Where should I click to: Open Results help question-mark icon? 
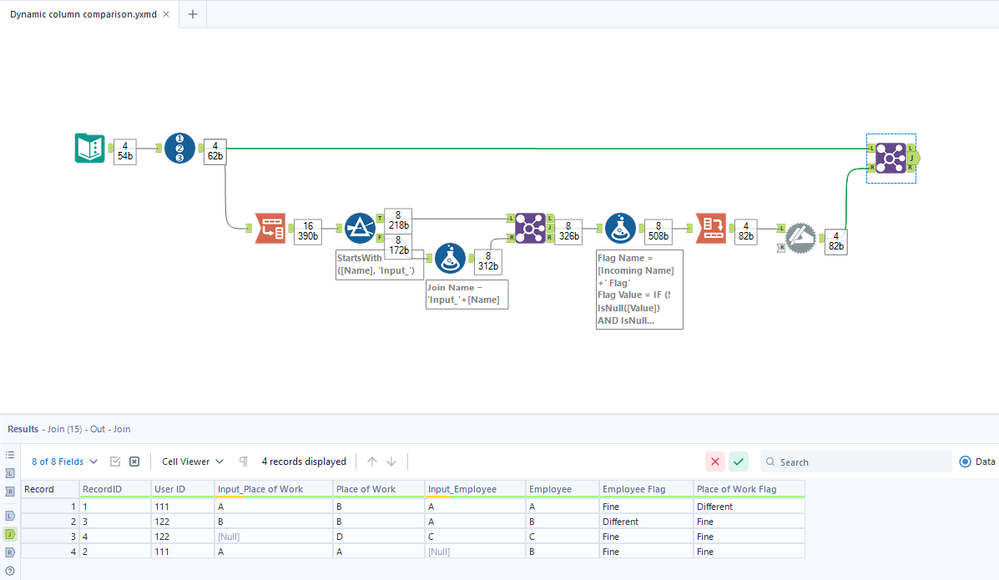click(x=10, y=571)
